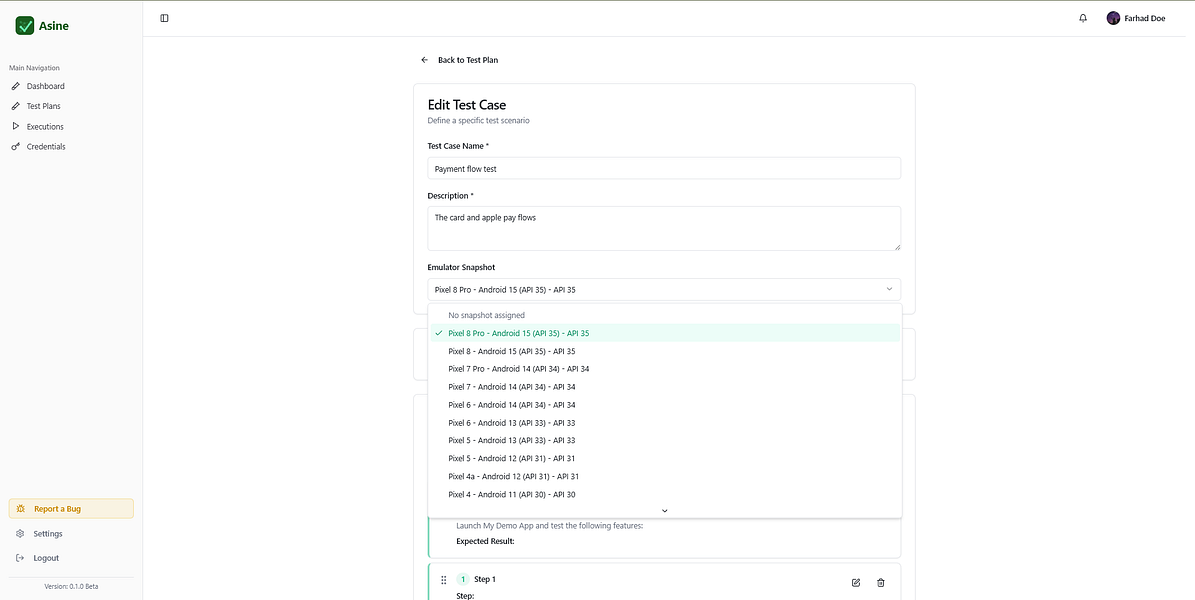Image resolution: width=1195 pixels, height=600 pixels.
Task: Click the Test Case Name field
Action: [x=664, y=168]
